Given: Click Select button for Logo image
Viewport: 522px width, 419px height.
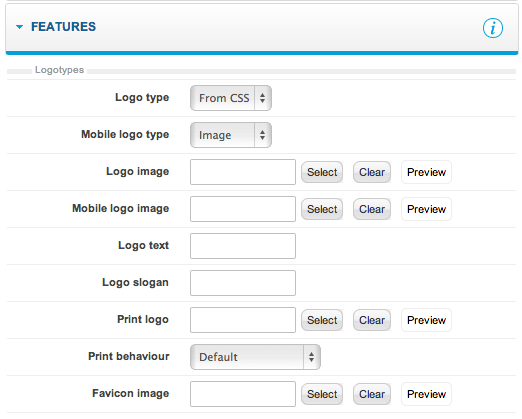Looking at the screenshot, I should (322, 172).
